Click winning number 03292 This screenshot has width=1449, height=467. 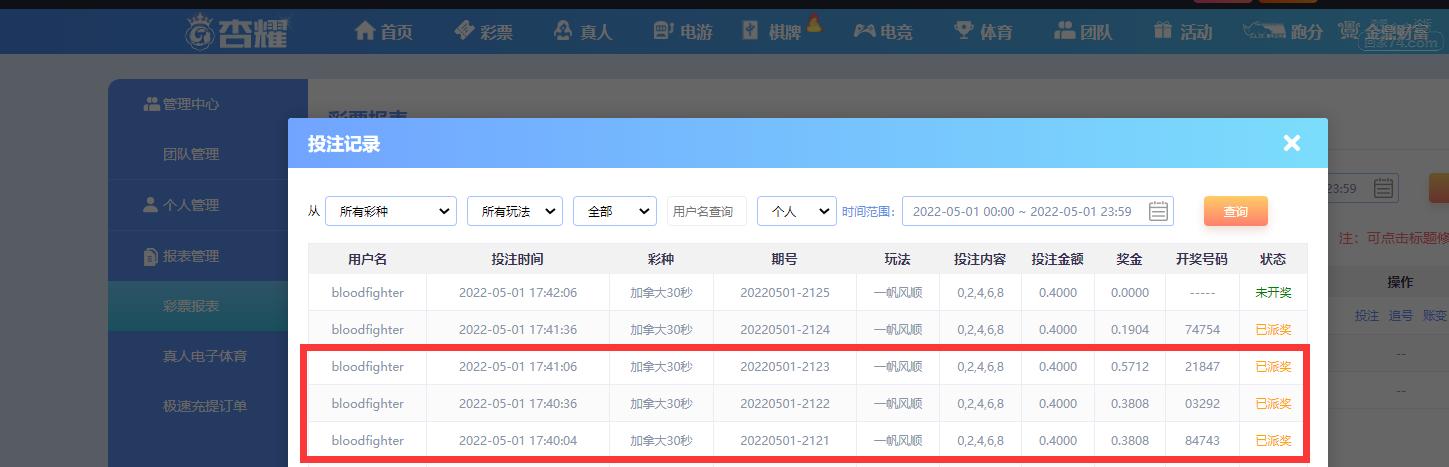pyautogui.click(x=1202, y=404)
